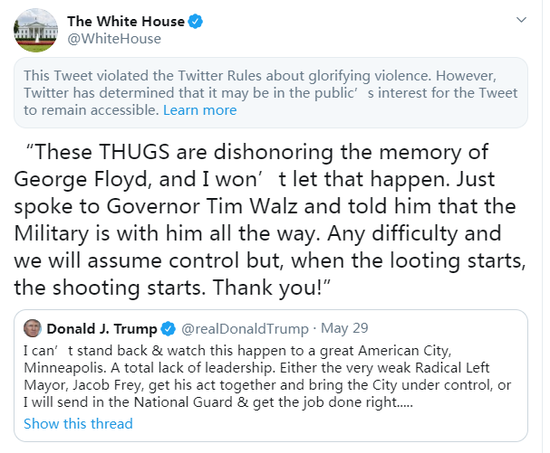Click George Floyd in the tweet text
Image resolution: width=550 pixels, height=453 pixels.
tap(83, 179)
